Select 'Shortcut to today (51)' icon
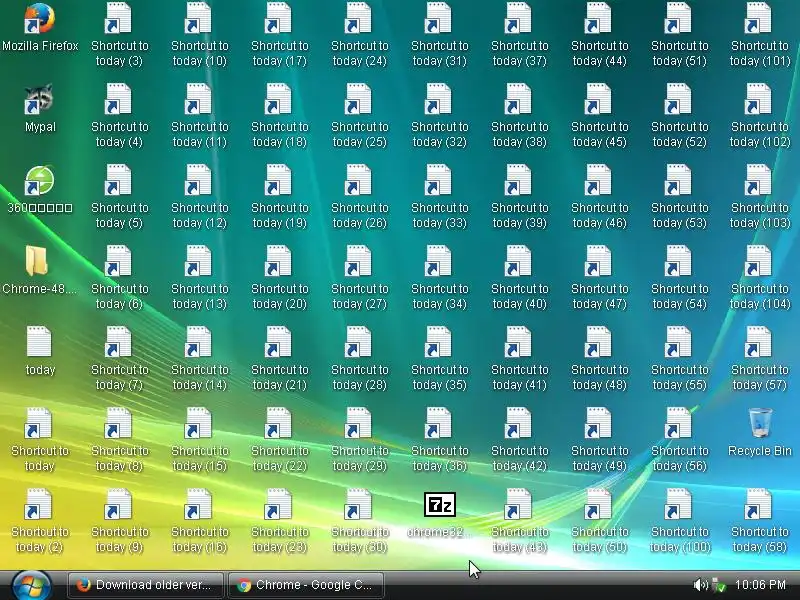This screenshot has width=800, height=600. pos(680,35)
